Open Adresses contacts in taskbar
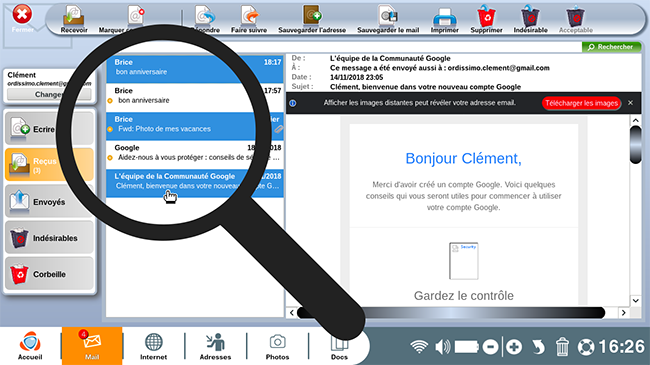The width and height of the screenshot is (650, 365). click(215, 346)
